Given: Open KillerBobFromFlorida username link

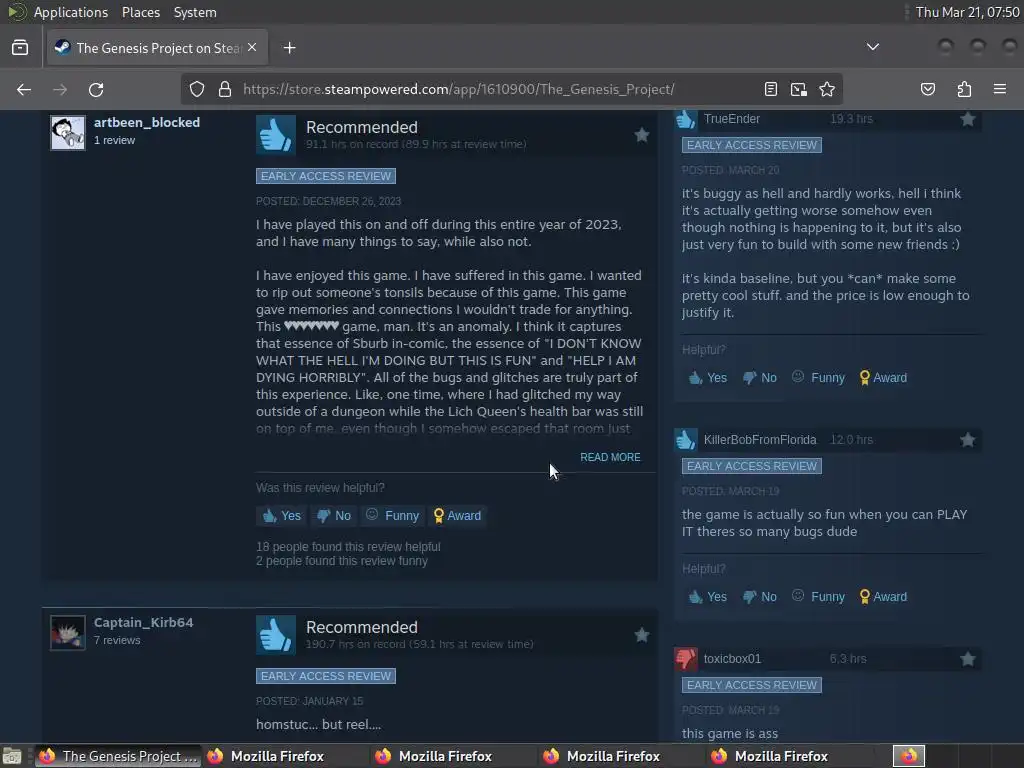Looking at the screenshot, I should click(760, 440).
